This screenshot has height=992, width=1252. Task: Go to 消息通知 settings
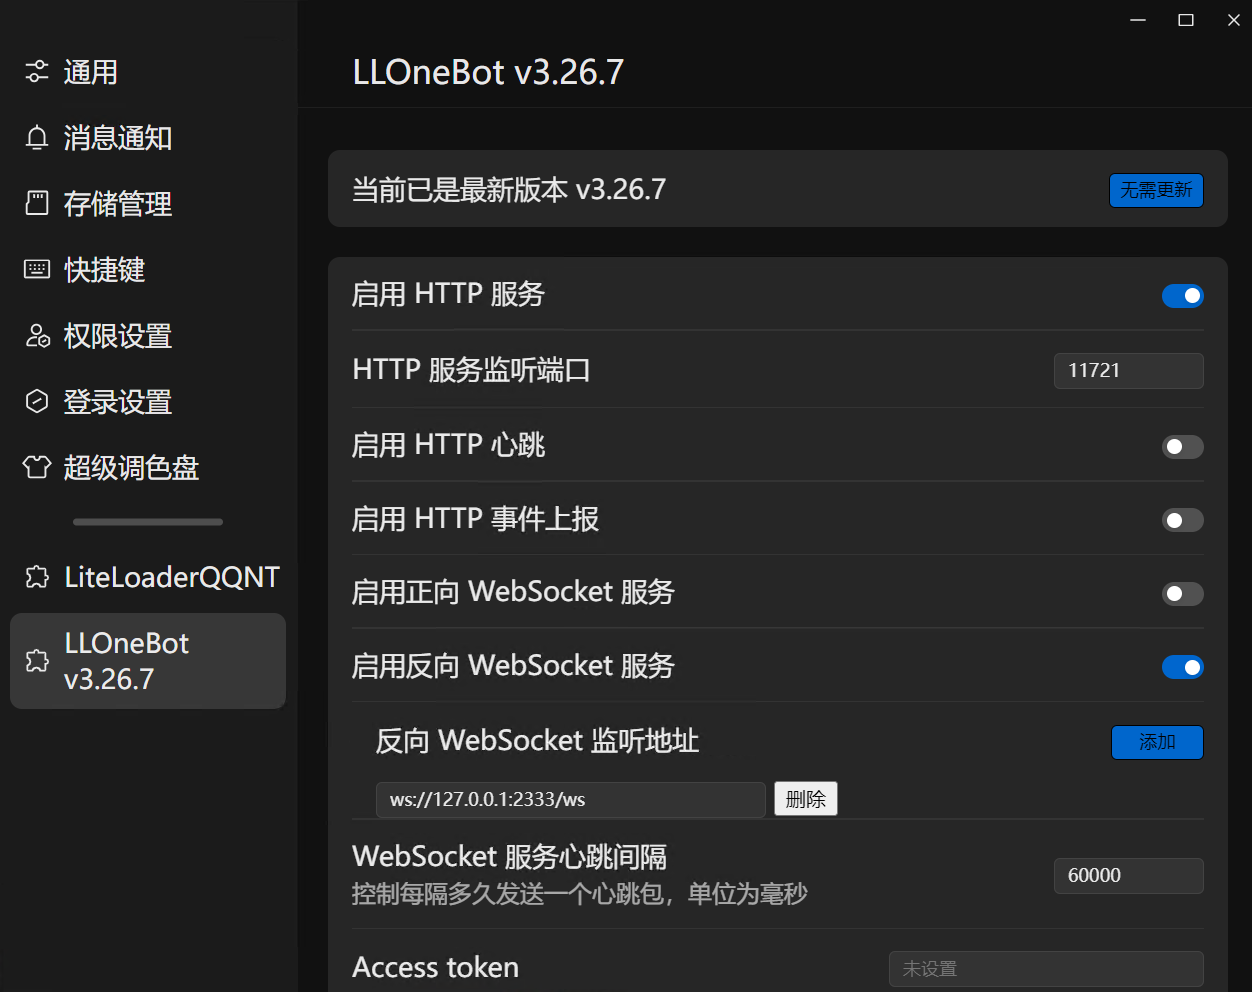pyautogui.click(x=148, y=138)
